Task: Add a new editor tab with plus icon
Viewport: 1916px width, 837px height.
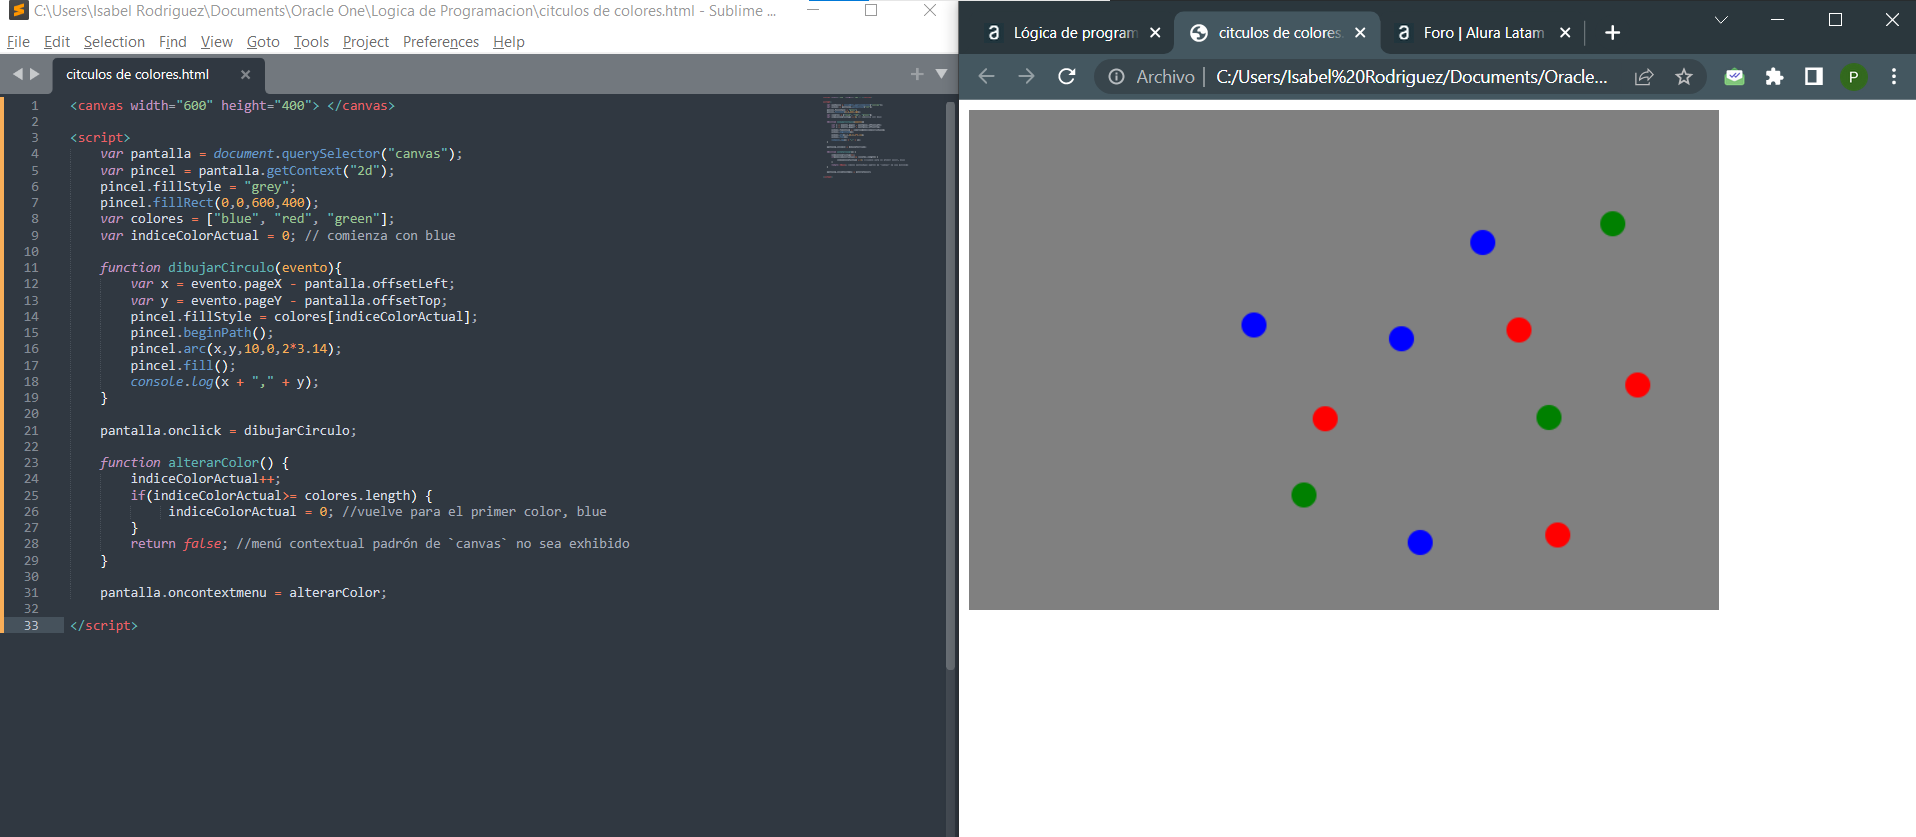Action: tap(917, 74)
